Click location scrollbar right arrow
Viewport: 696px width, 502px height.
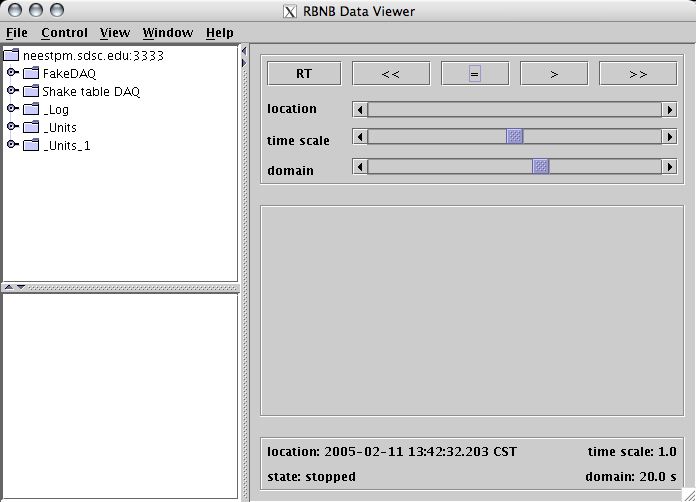669,110
